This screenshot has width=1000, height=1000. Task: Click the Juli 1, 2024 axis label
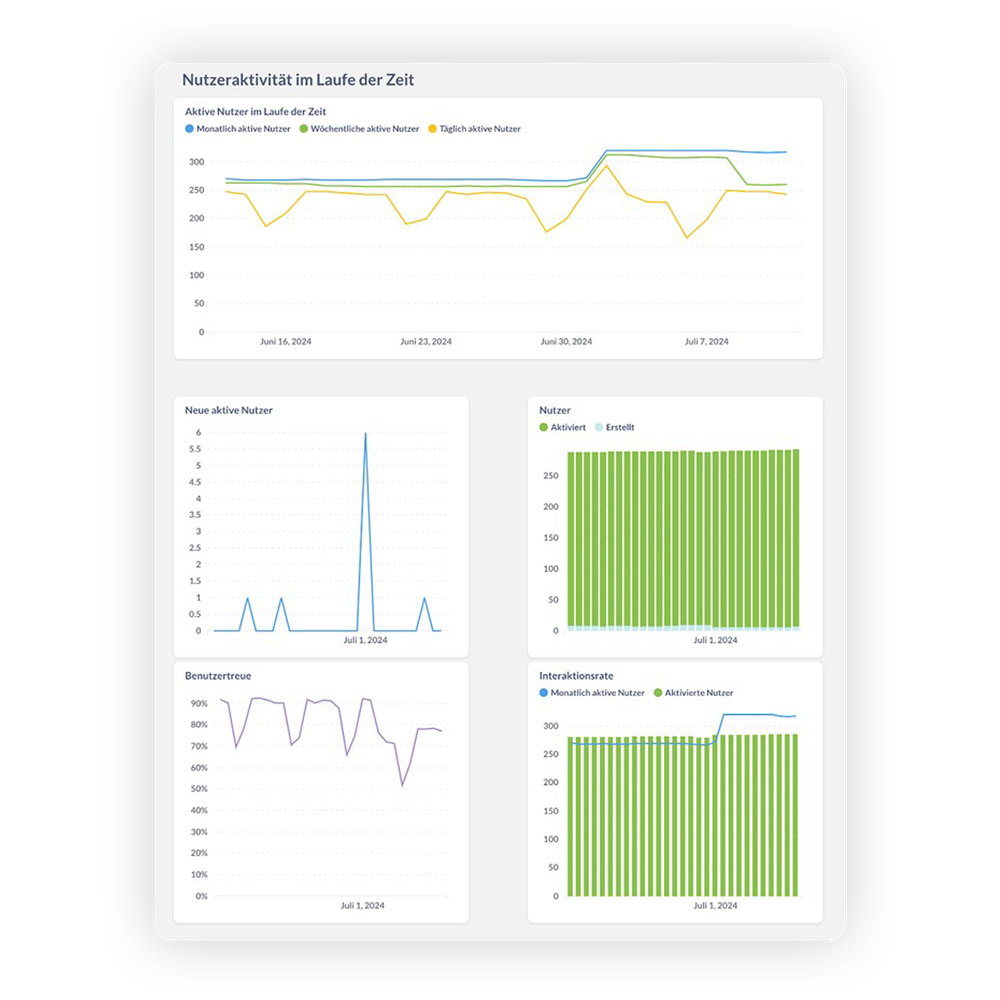(714, 638)
